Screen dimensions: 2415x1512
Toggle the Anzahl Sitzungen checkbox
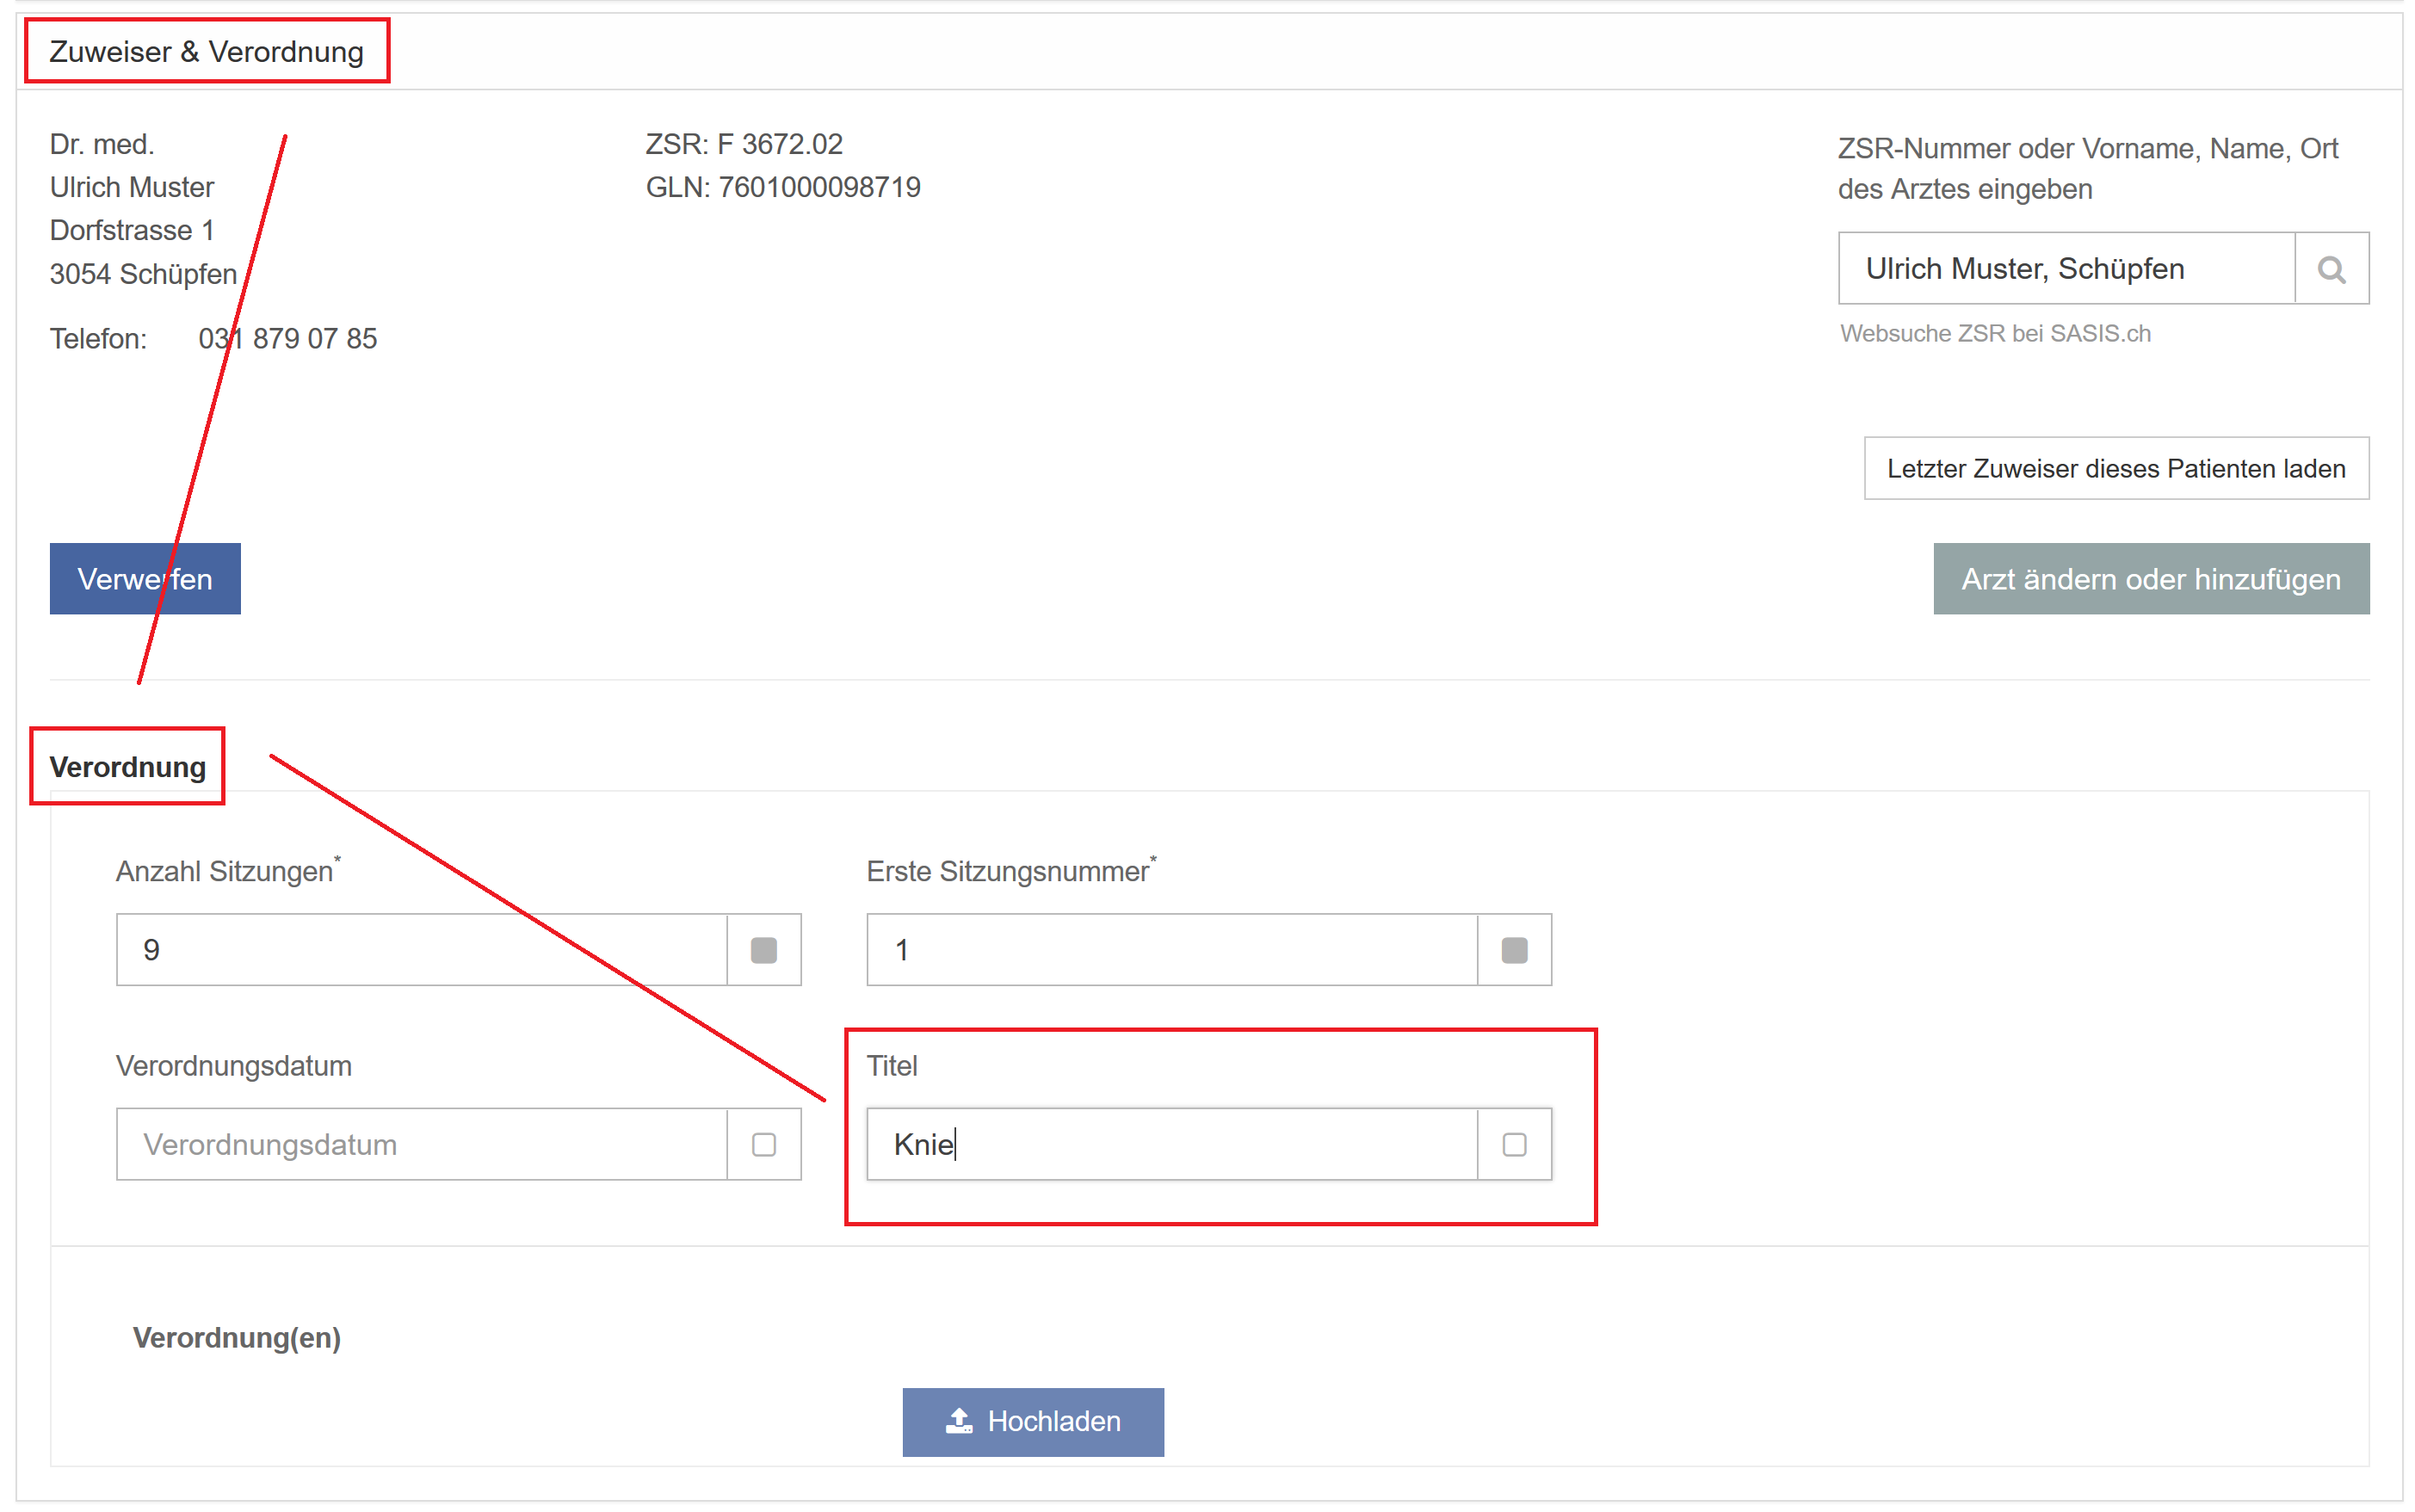click(763, 949)
